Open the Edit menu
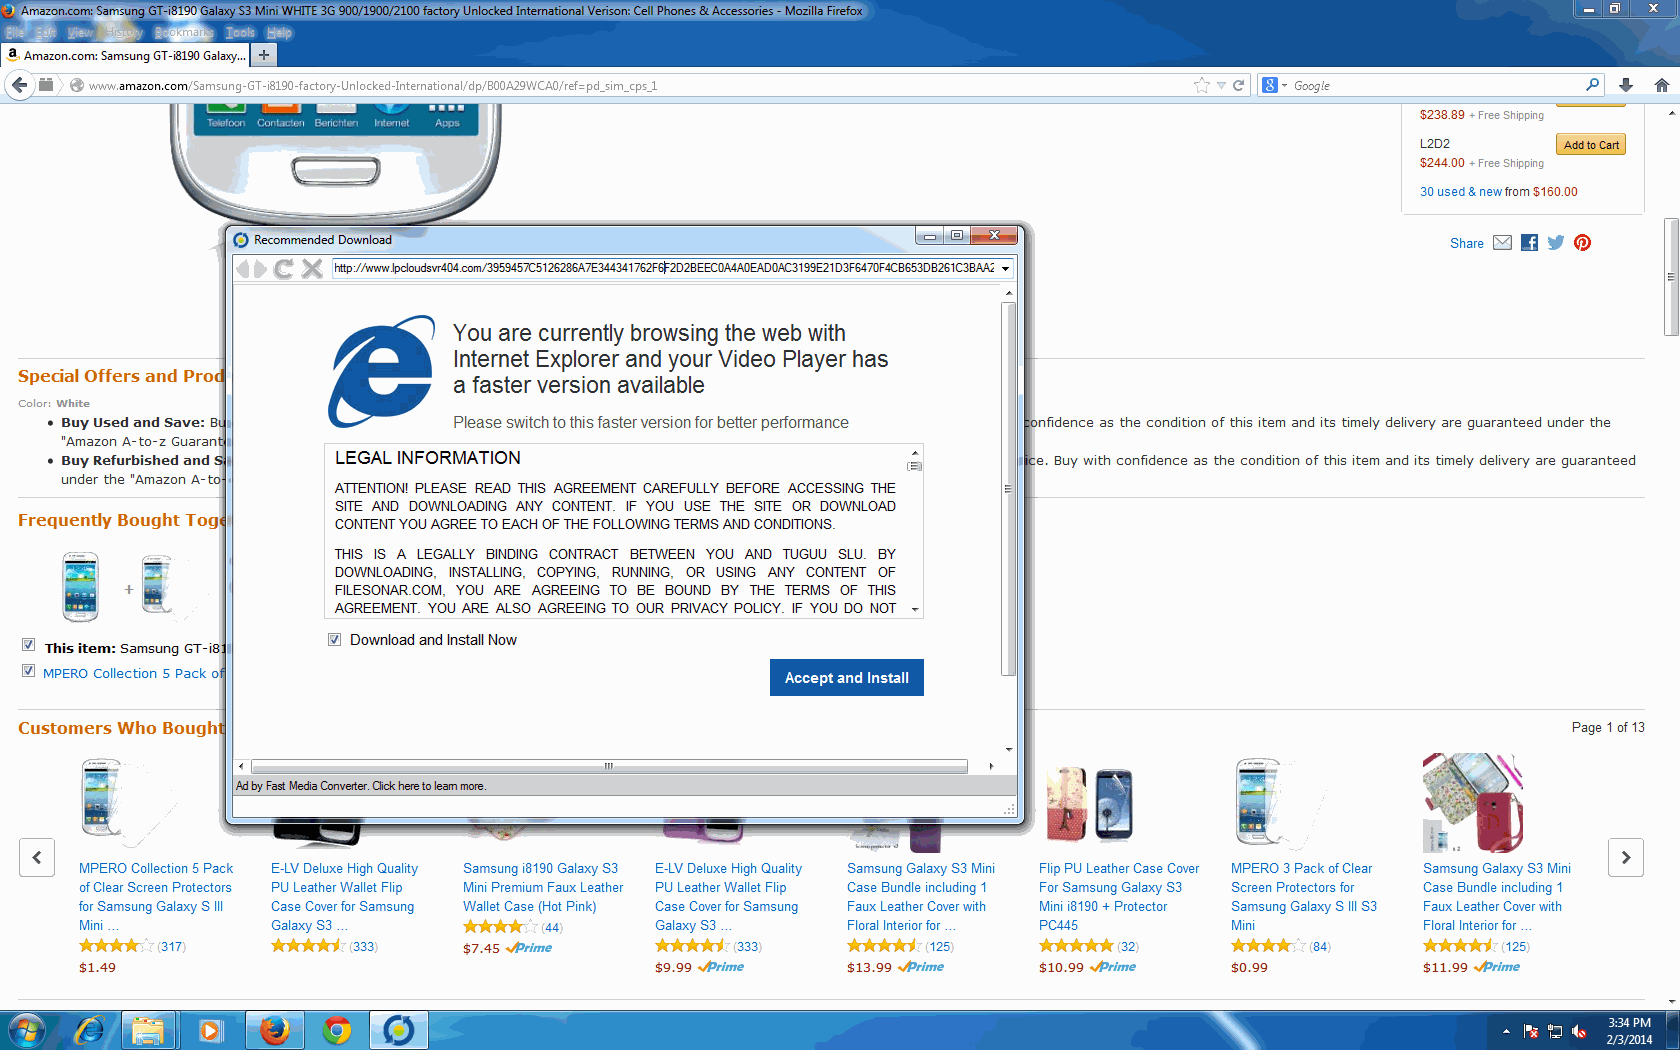Screen dimensions: 1680x1050 (46, 32)
